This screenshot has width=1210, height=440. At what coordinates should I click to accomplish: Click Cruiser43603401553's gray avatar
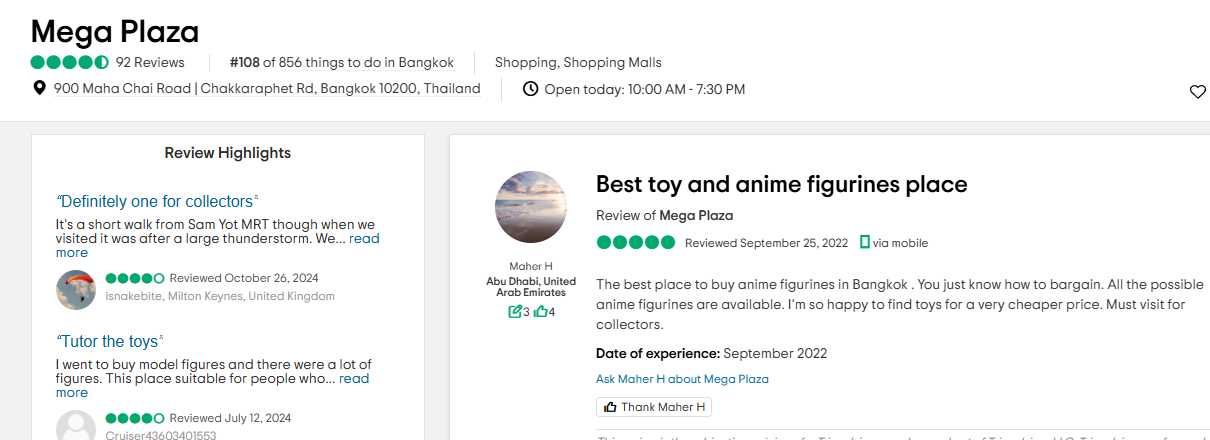coord(76,427)
